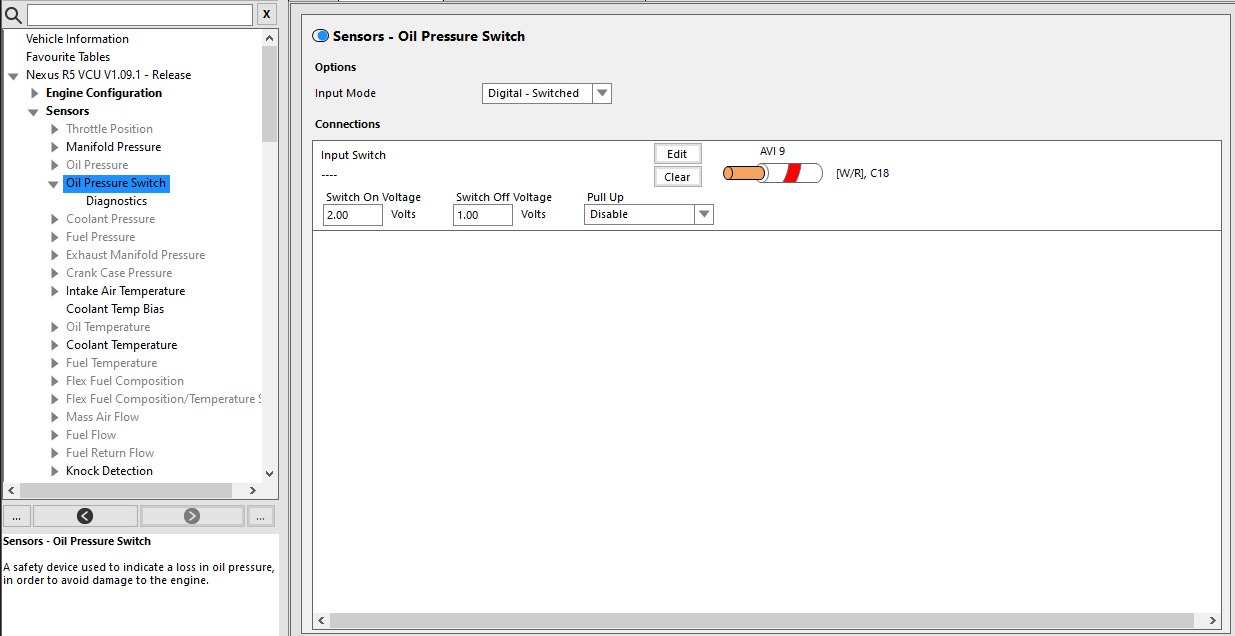Edit the Switch Off Voltage field
Image resolution: width=1235 pixels, height=636 pixels.
pos(483,215)
